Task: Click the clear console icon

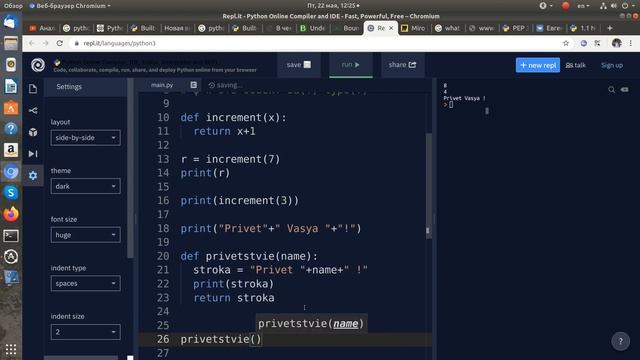Action: click(x=624, y=89)
